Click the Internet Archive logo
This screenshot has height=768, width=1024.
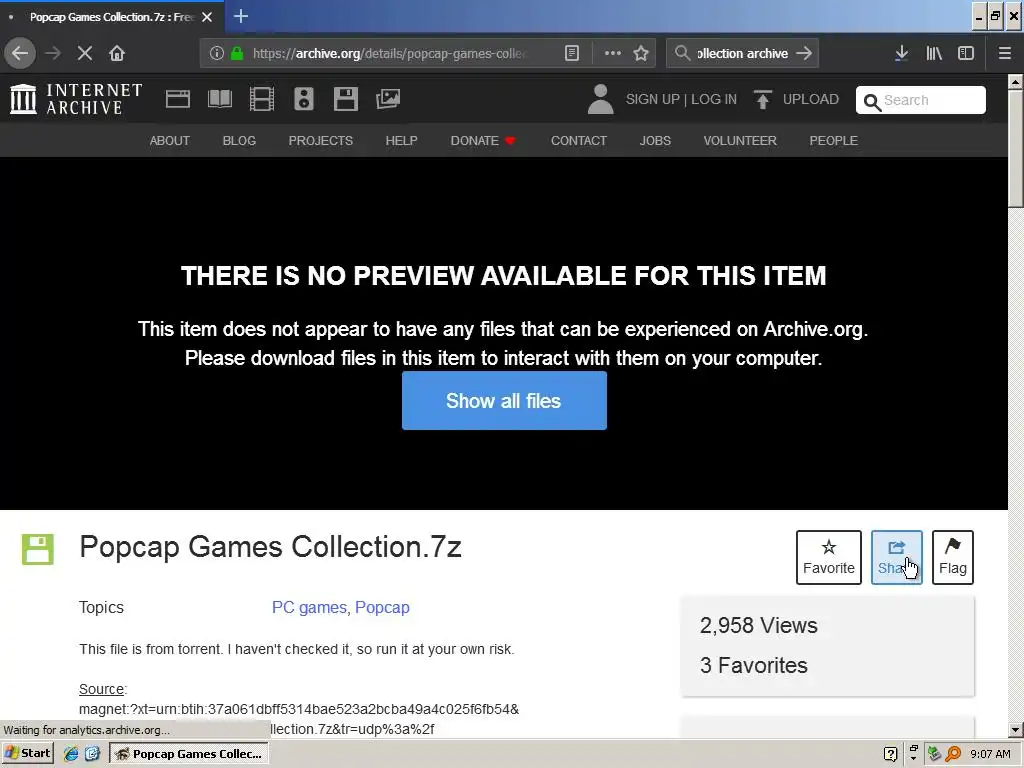click(x=76, y=99)
